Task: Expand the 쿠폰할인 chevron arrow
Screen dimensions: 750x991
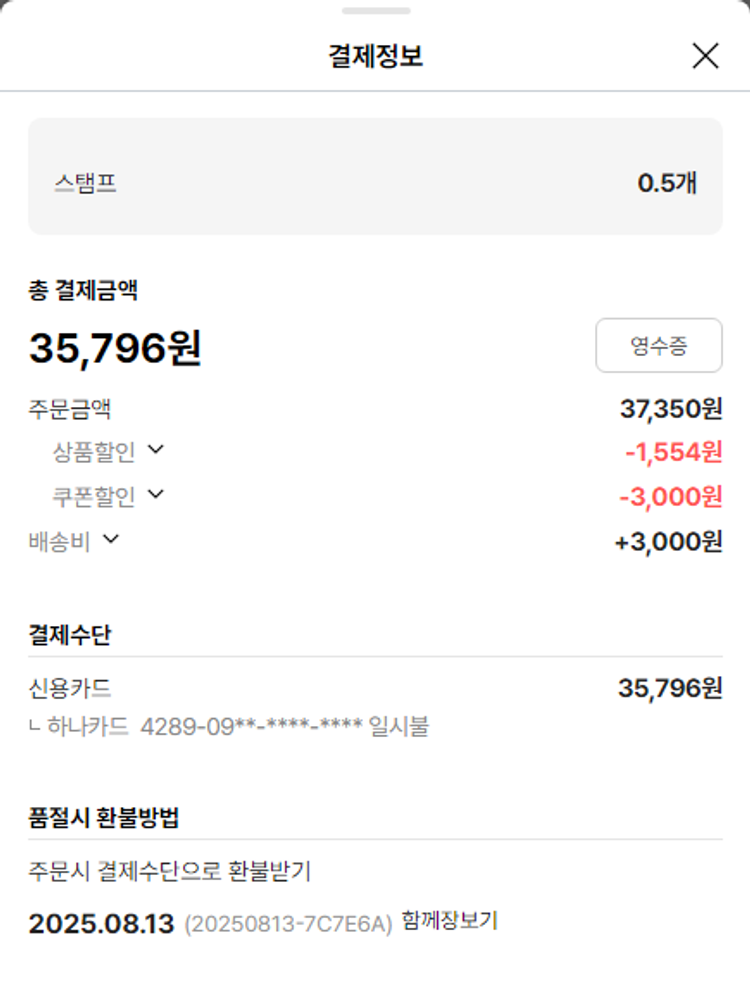Action: point(155,494)
